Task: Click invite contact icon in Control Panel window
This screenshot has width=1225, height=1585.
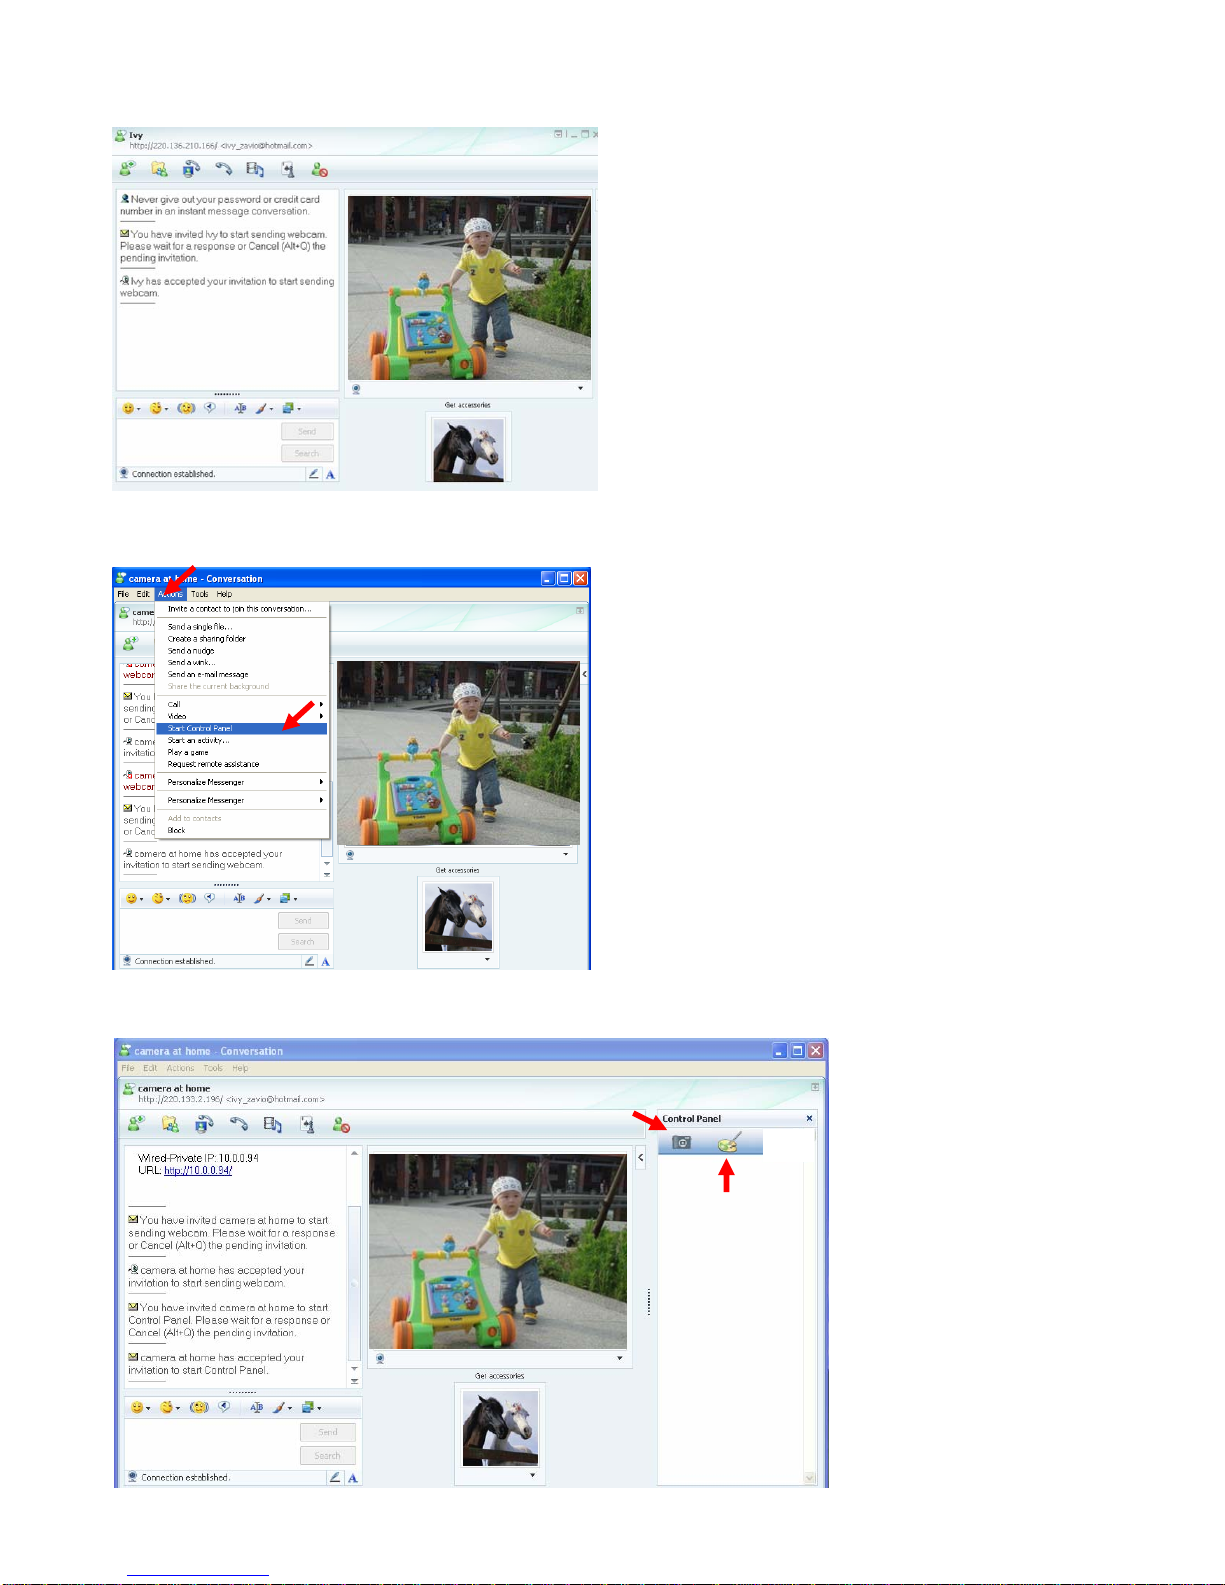Action: (x=136, y=1124)
